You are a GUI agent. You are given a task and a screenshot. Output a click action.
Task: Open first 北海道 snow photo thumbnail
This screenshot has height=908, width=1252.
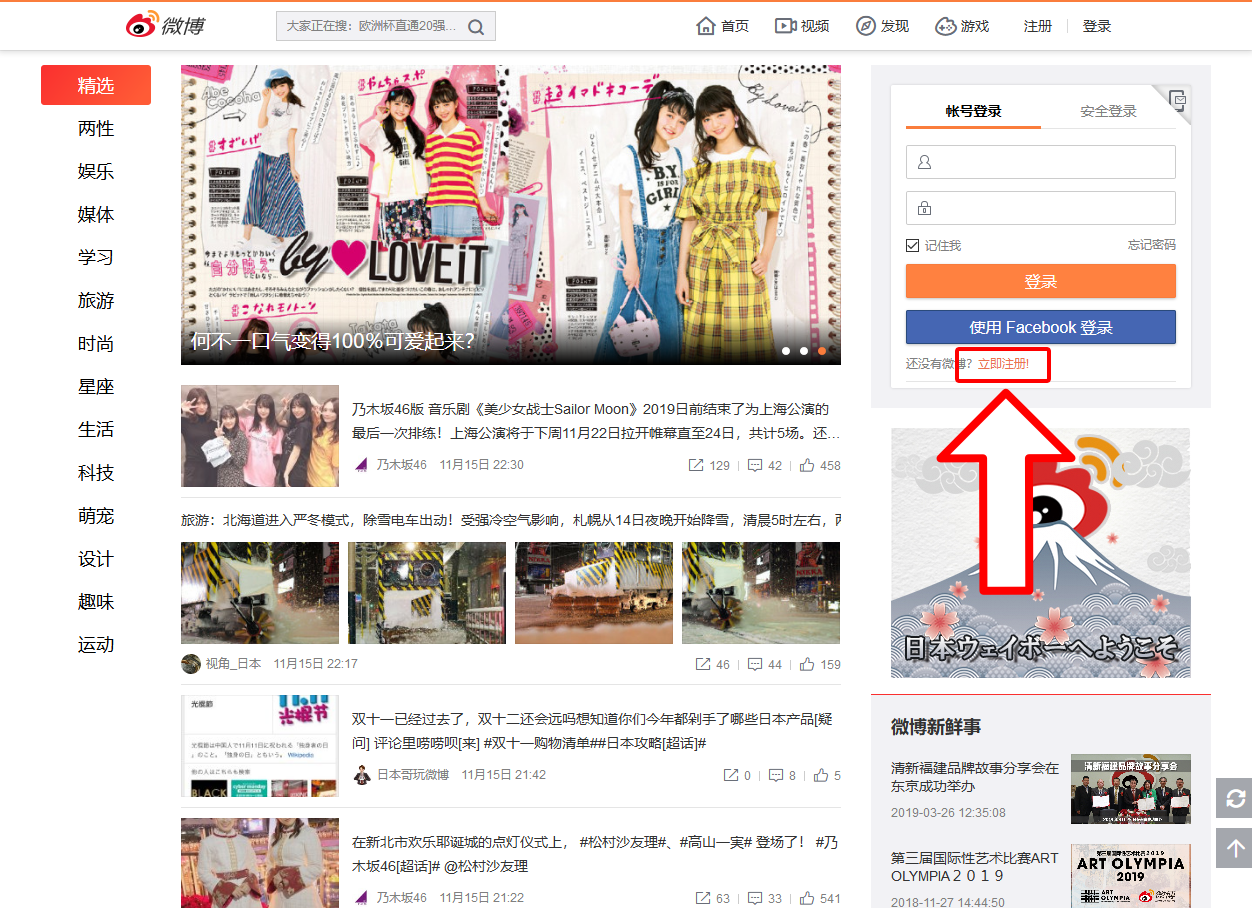(x=260, y=593)
